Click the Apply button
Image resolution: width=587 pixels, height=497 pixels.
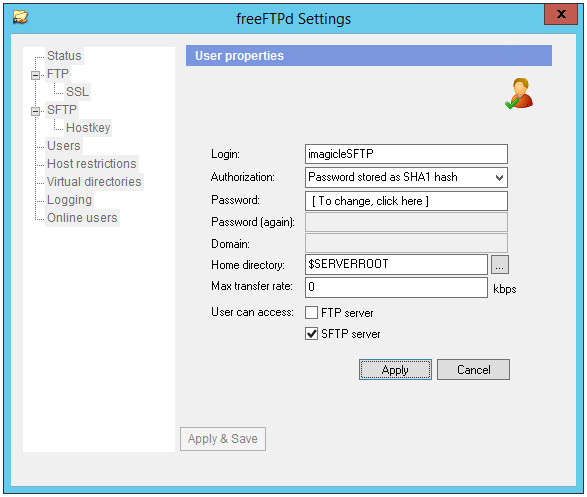pos(395,370)
